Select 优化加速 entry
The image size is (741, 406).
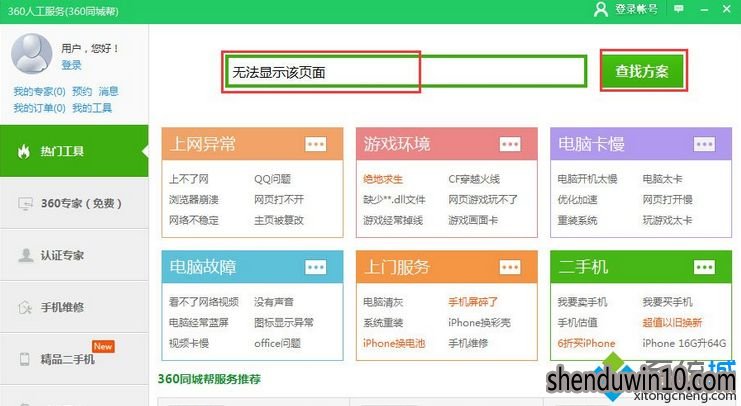point(577,199)
